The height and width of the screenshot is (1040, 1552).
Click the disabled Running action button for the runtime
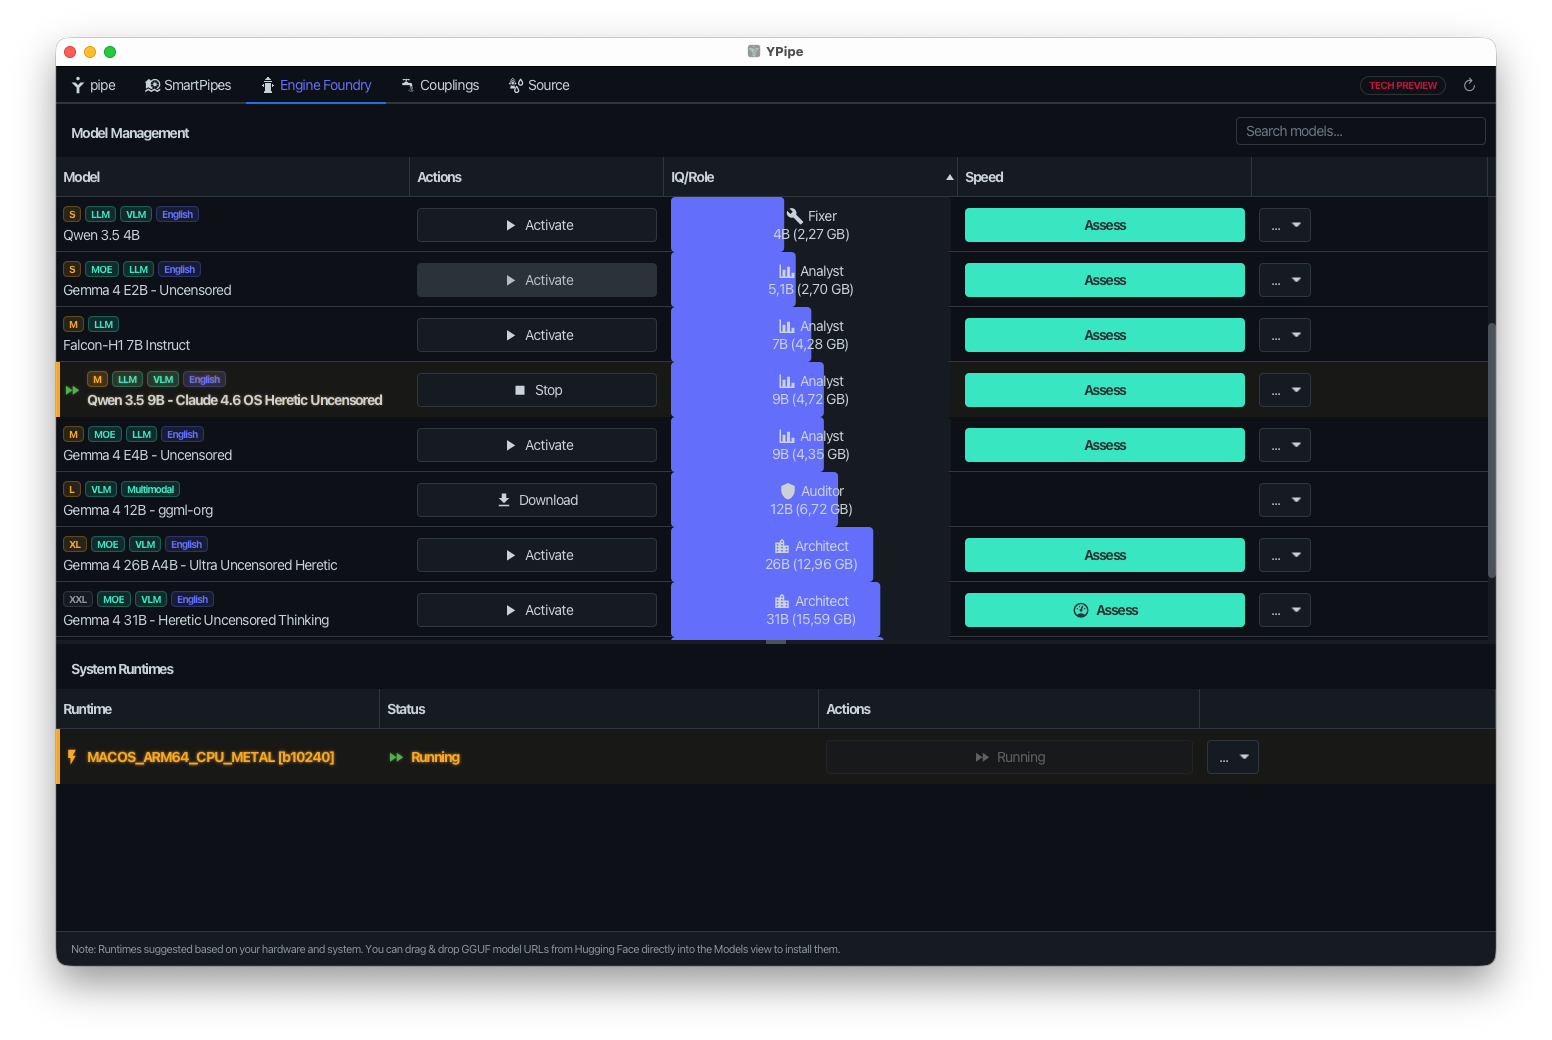(x=1009, y=757)
